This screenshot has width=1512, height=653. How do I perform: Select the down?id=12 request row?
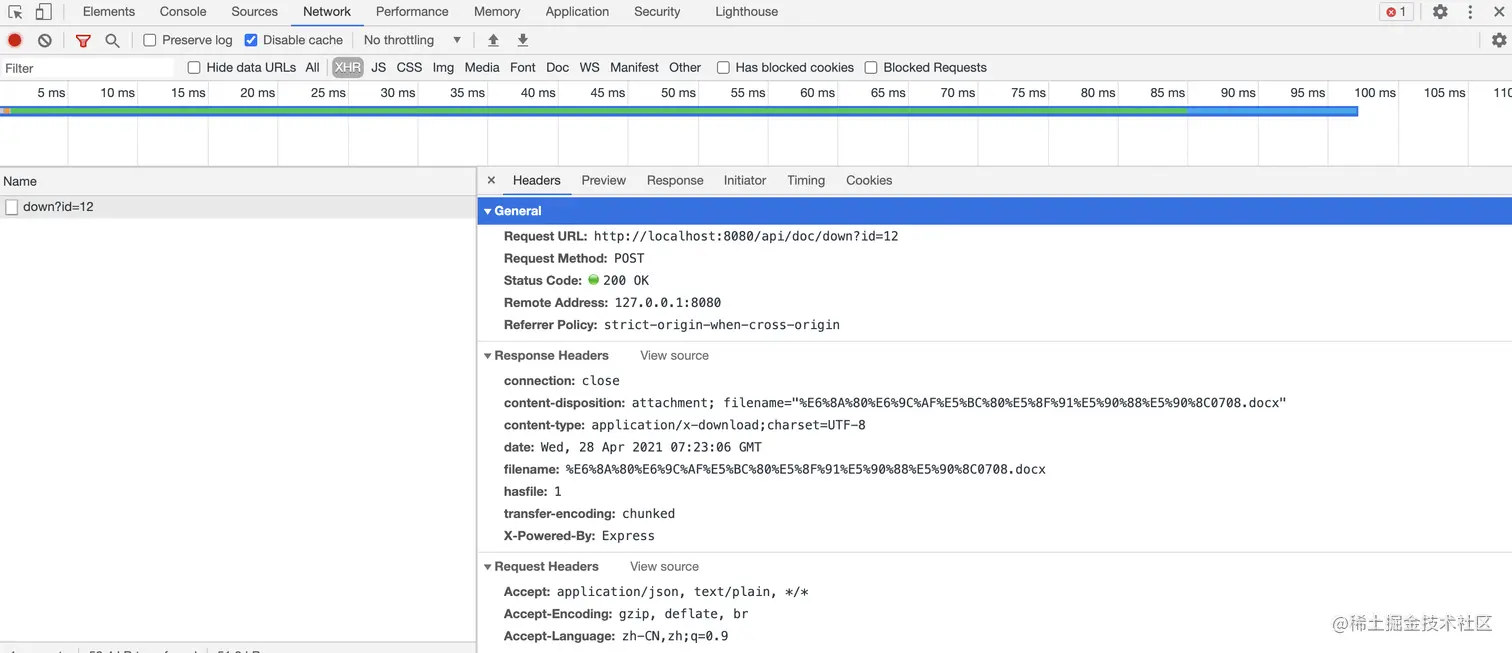238,207
